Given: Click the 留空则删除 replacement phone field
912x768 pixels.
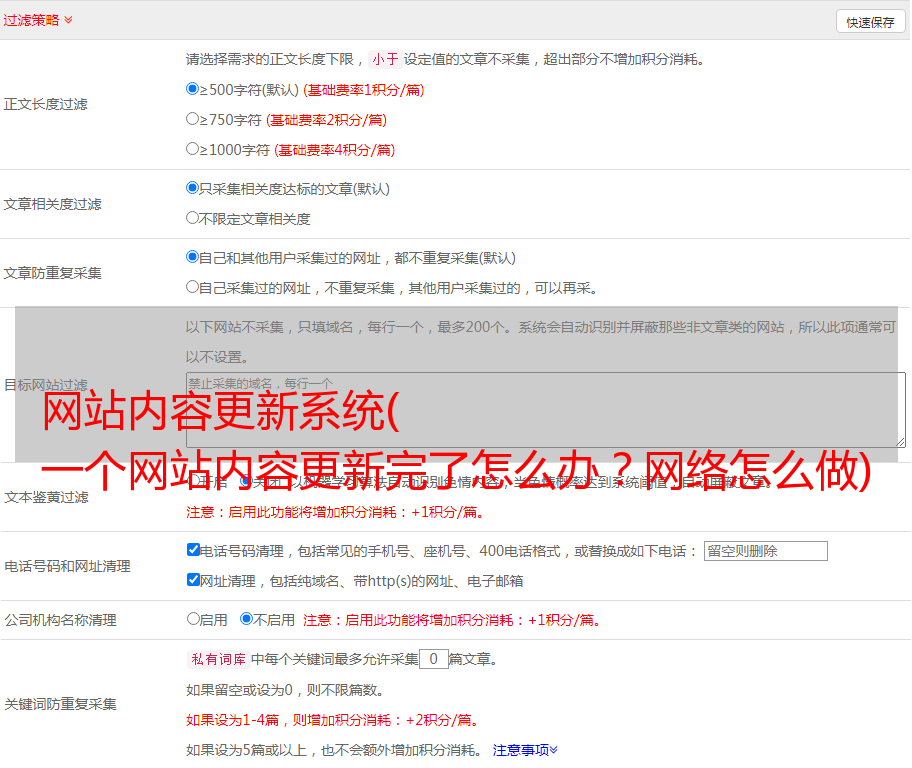Looking at the screenshot, I should [765, 551].
